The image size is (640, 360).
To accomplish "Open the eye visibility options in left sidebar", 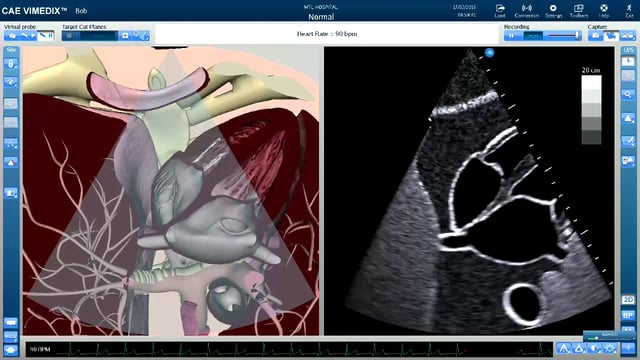I will pos(11,82).
